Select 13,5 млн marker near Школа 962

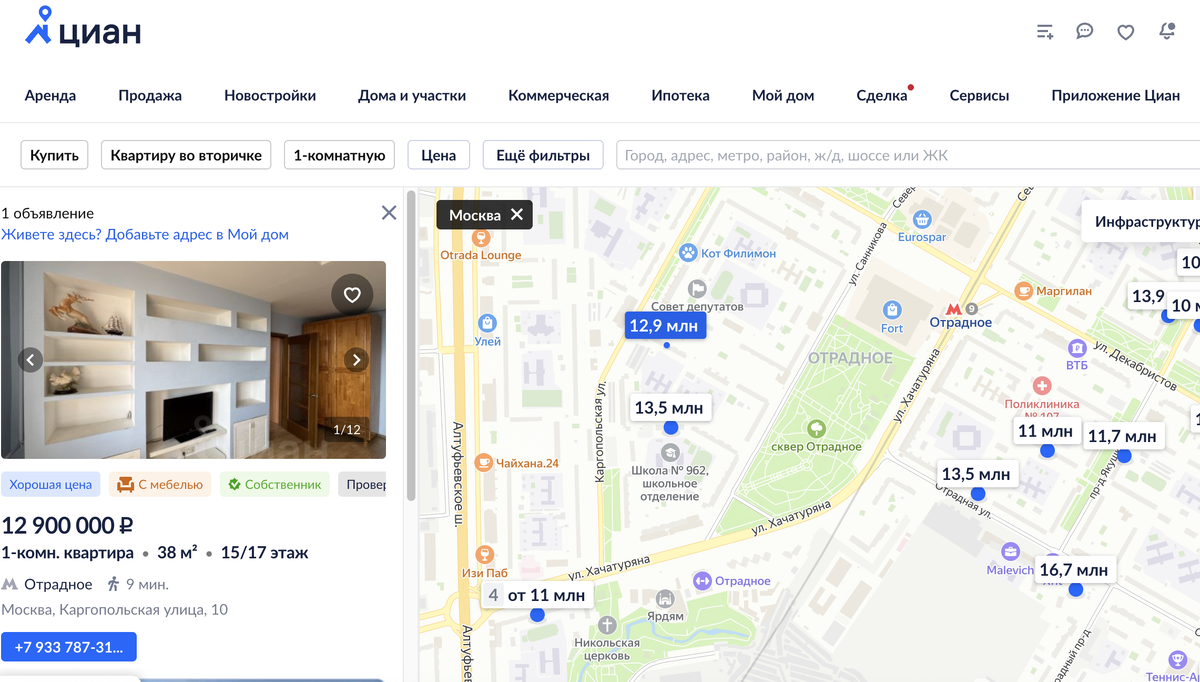(669, 408)
